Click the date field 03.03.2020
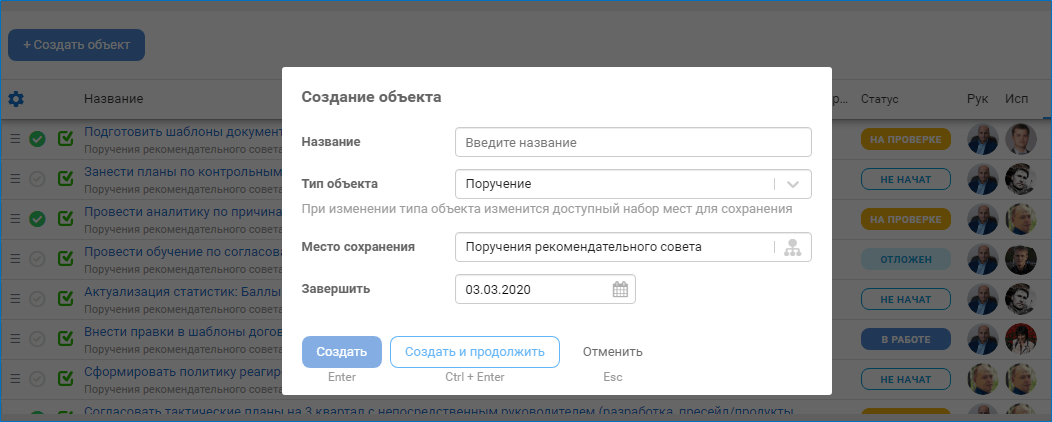The width and height of the screenshot is (1052, 422). point(545,289)
